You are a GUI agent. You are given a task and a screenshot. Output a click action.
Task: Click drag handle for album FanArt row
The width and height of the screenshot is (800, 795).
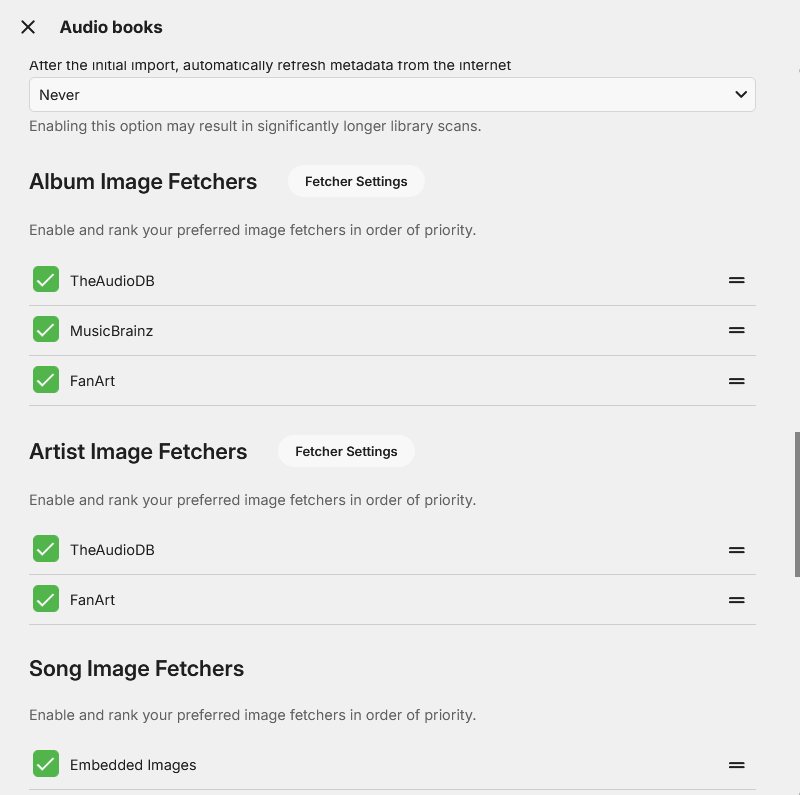(x=737, y=380)
